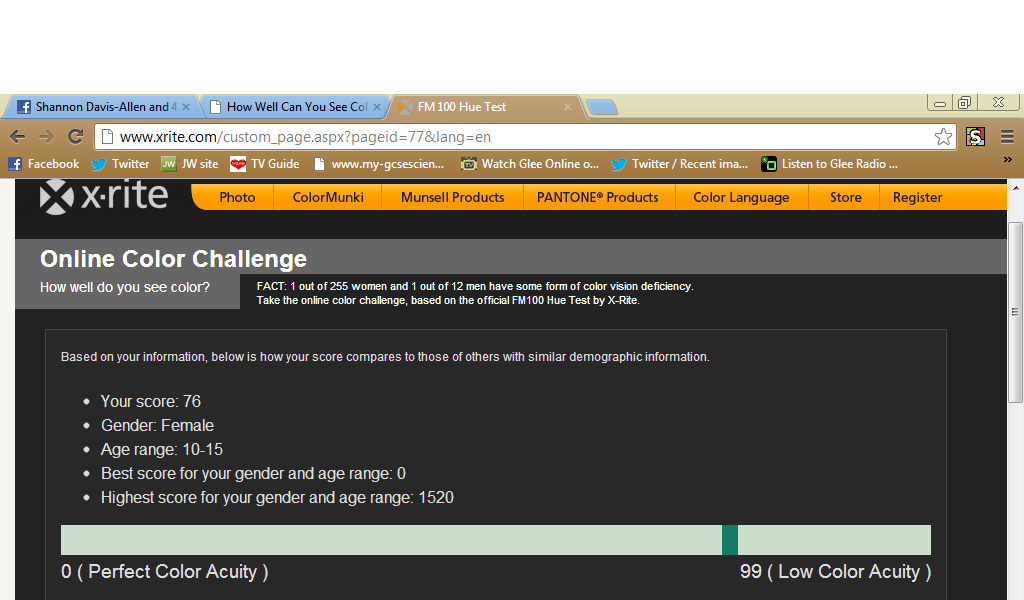1024x600 pixels.
Task: Click the red S extension icon
Action: point(975,137)
